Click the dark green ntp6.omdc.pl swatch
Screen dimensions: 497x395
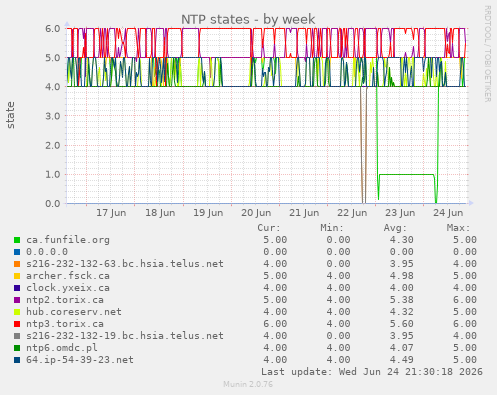click(x=17, y=348)
